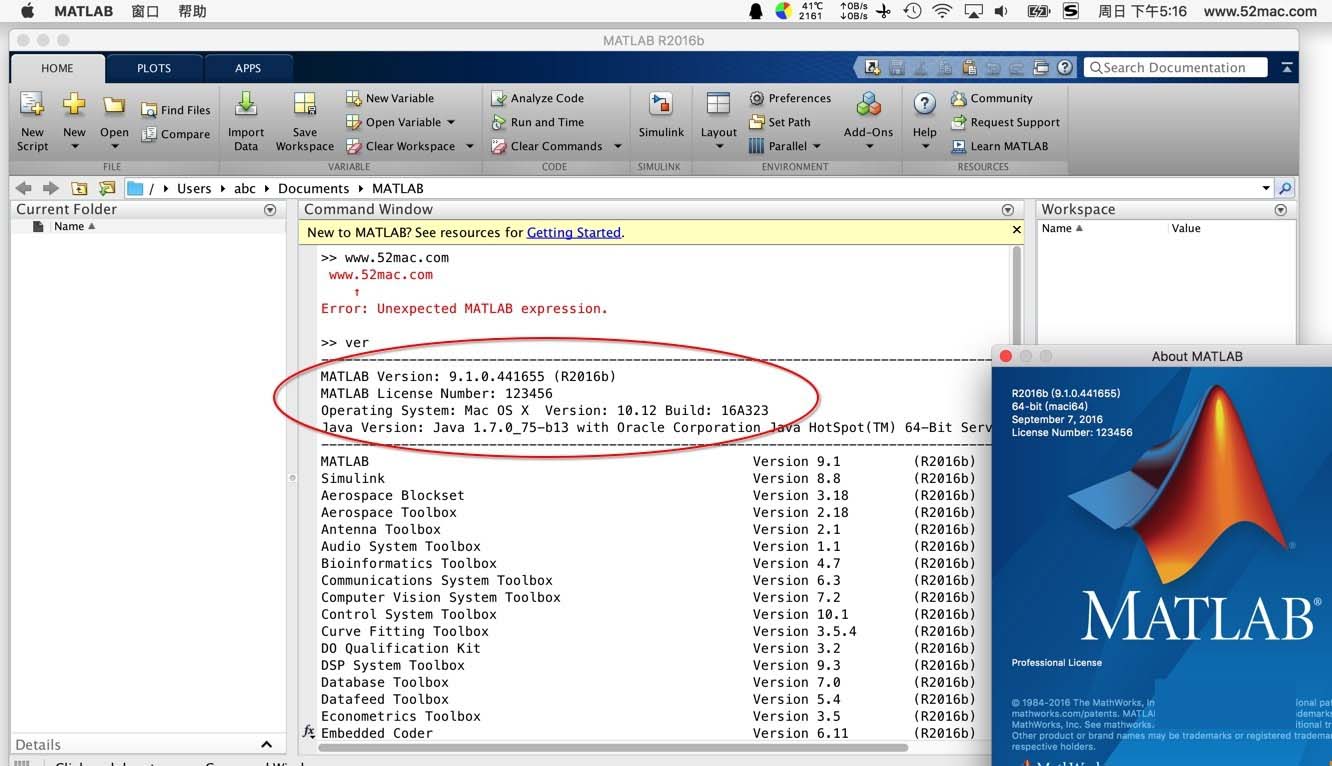Click the Apple menu icon

tap(27, 11)
